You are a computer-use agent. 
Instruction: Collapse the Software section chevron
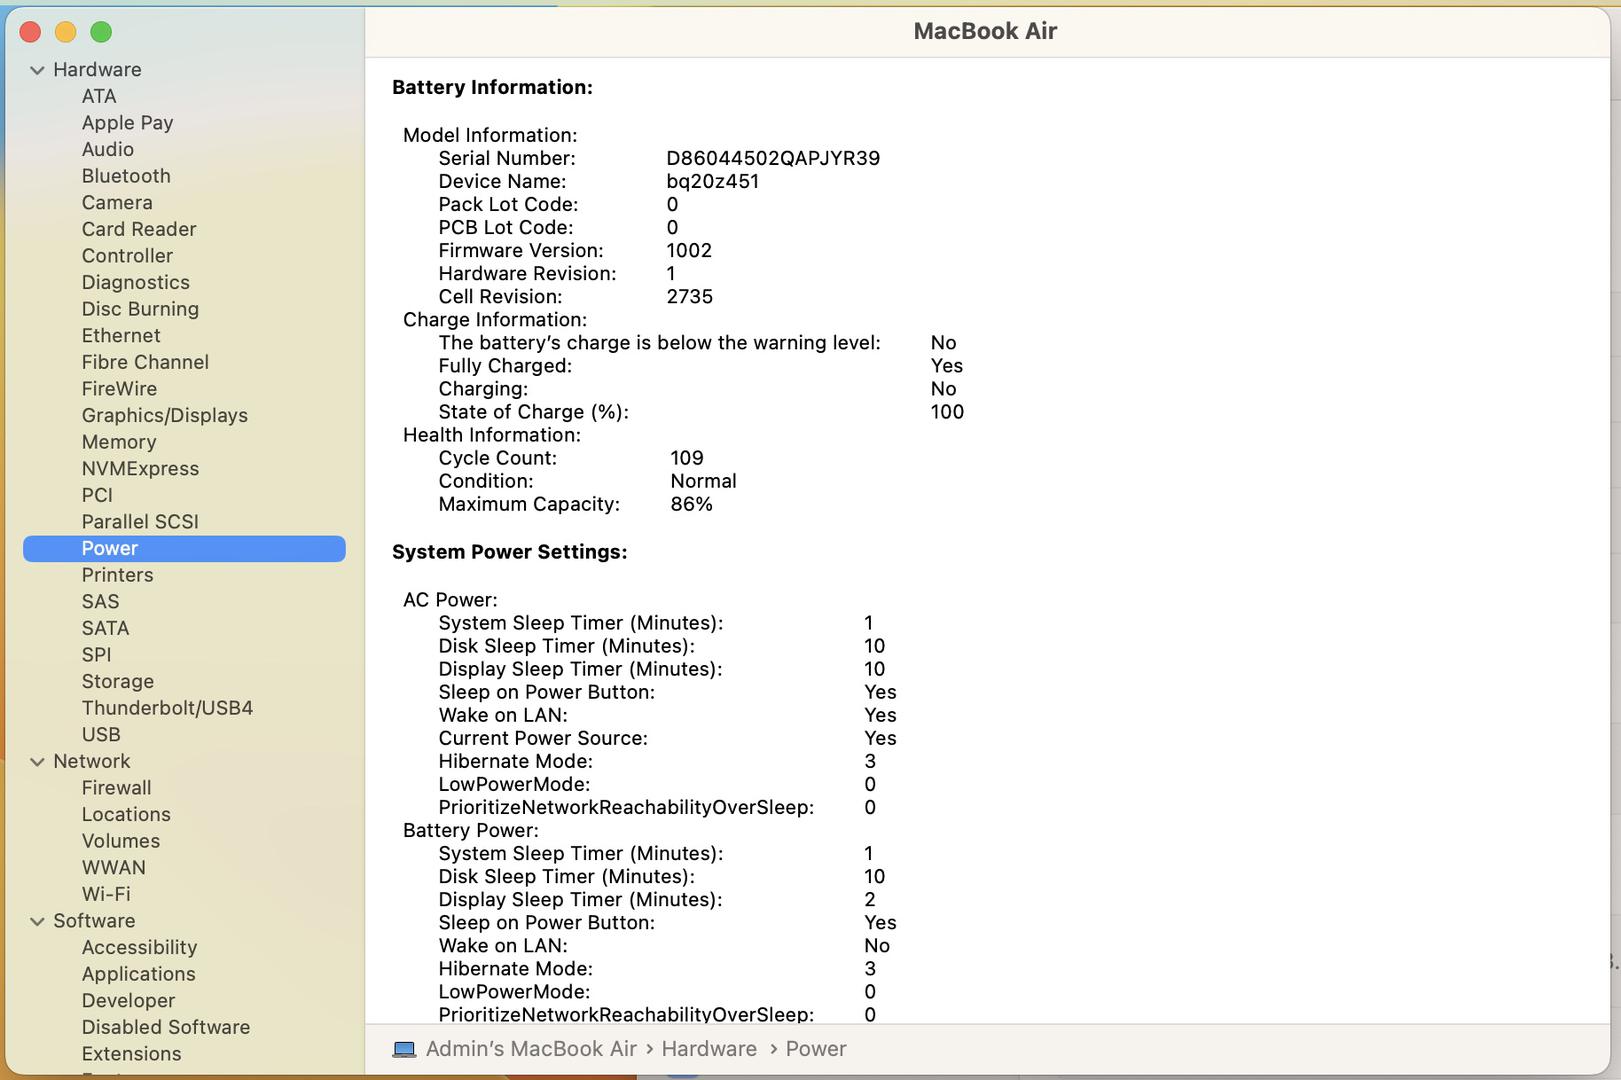coord(37,921)
